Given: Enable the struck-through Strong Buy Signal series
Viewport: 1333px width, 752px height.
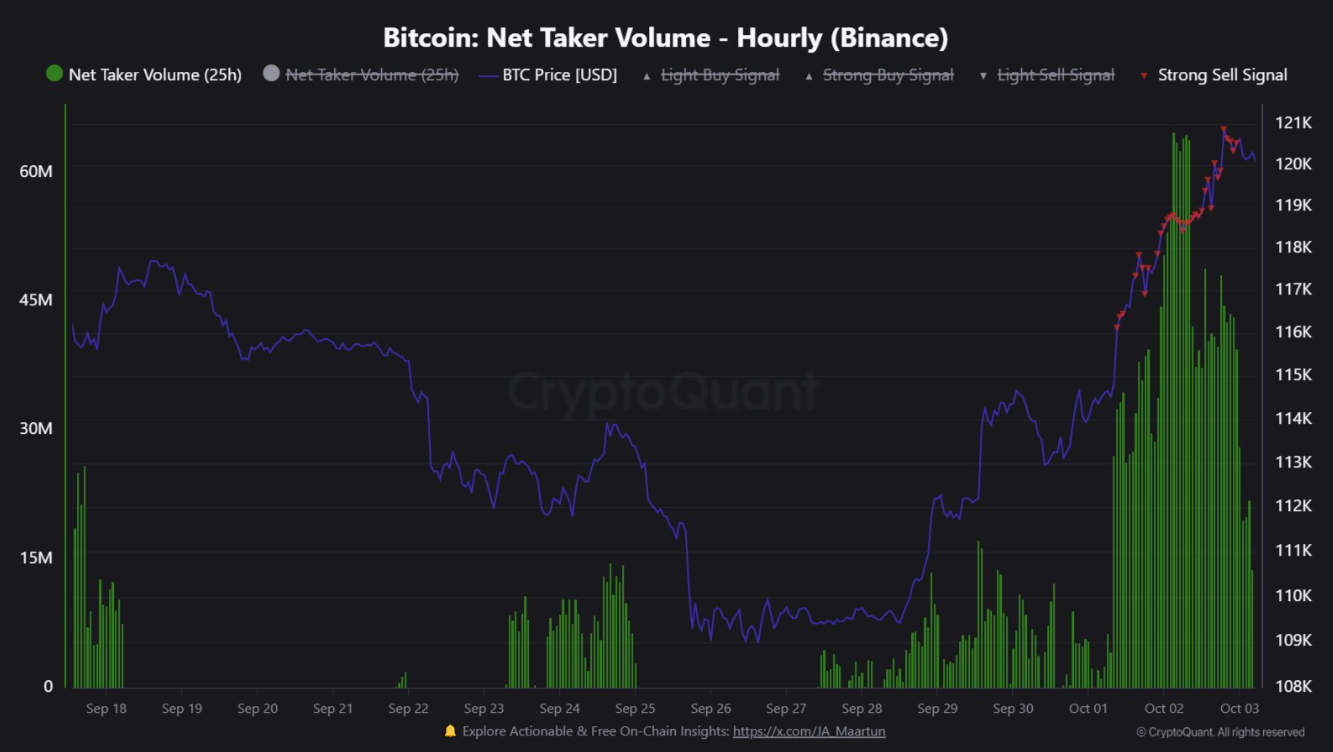Looking at the screenshot, I should [888, 75].
